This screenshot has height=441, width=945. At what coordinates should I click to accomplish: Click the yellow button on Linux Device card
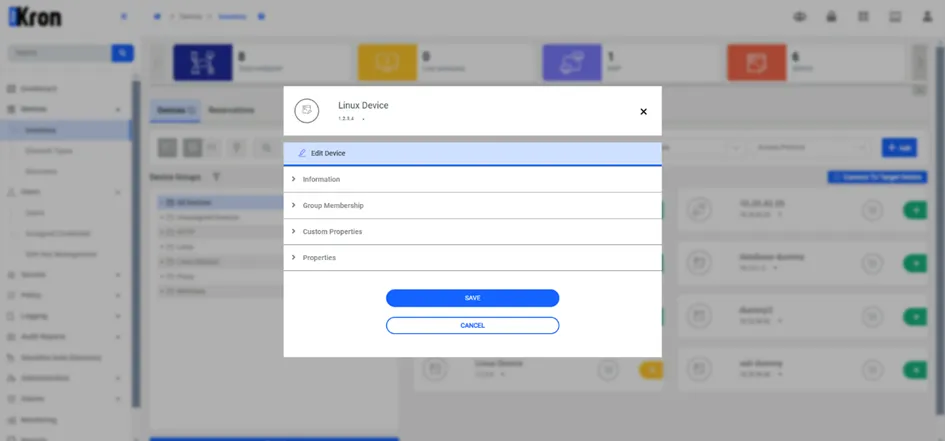coord(651,370)
